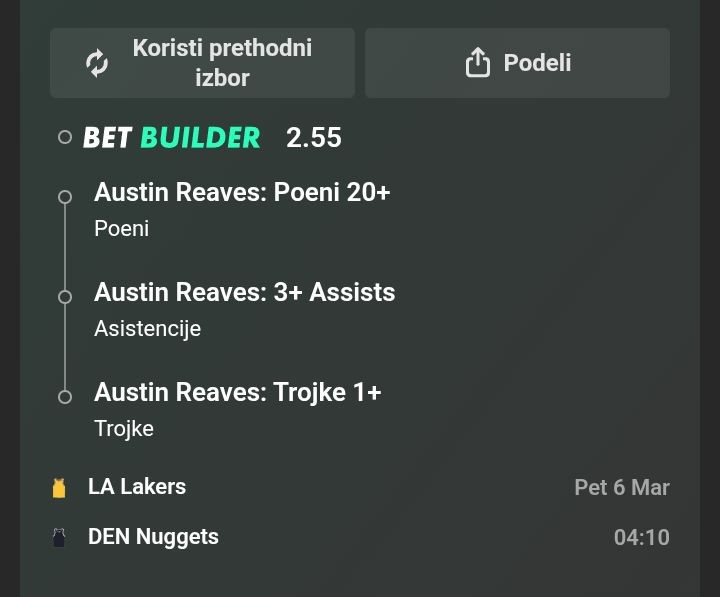The image size is (720, 597).
Task: Open Austin Reaves: Poeni 20+ selection
Action: pos(242,192)
